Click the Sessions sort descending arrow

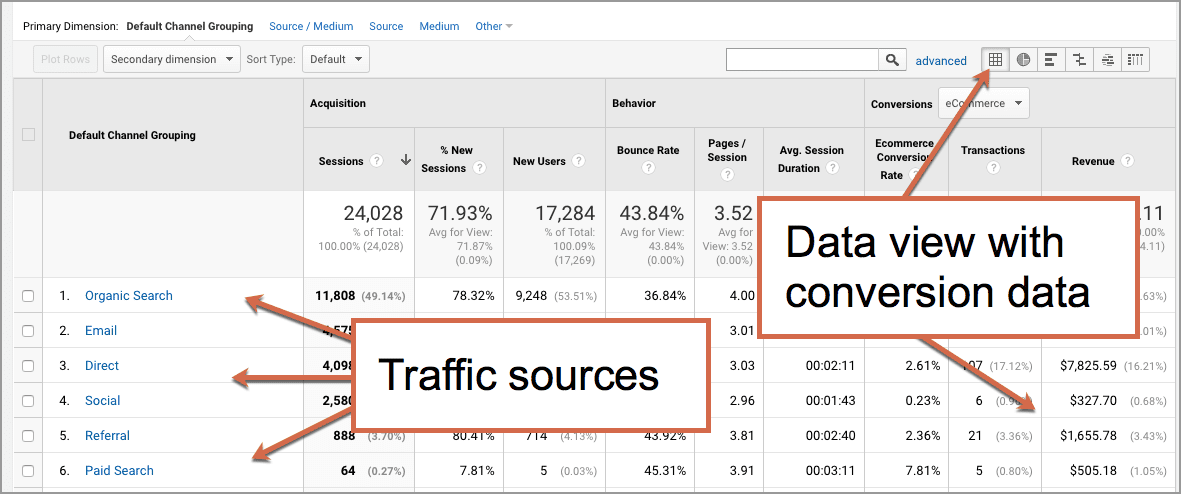tap(405, 160)
